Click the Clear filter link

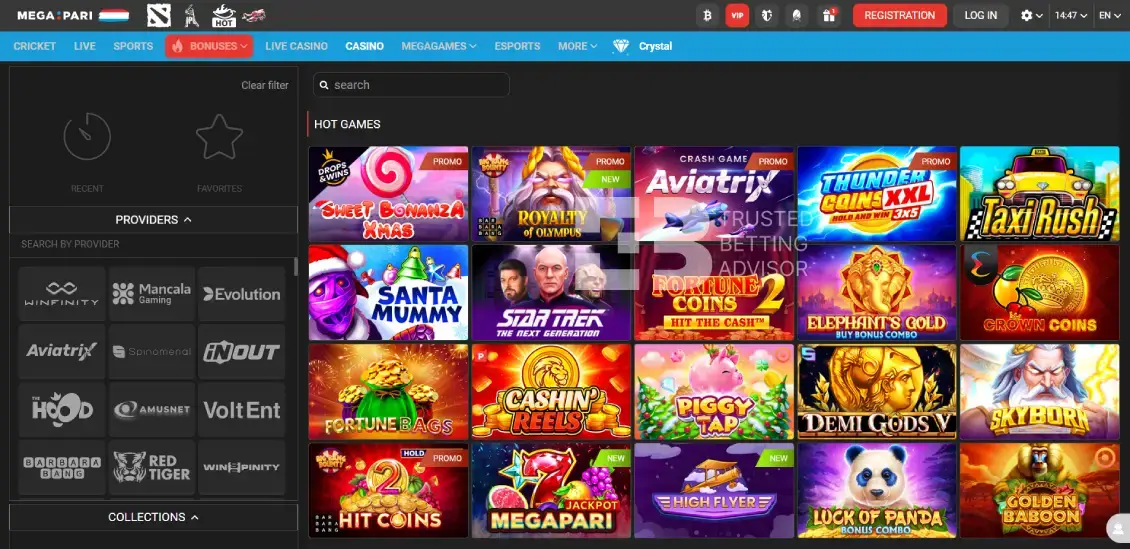pos(264,85)
